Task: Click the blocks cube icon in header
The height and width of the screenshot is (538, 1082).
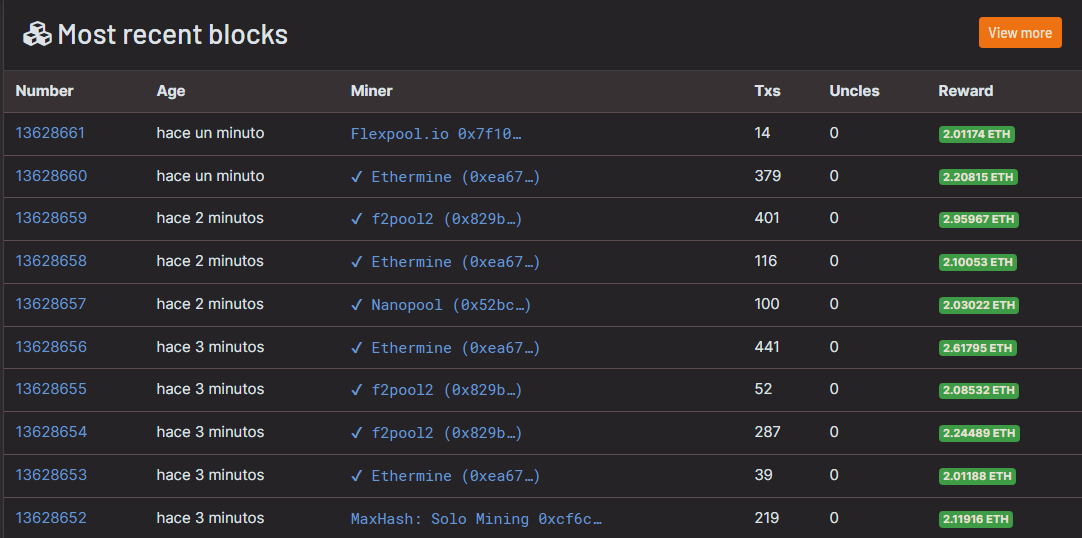Action: click(37, 35)
